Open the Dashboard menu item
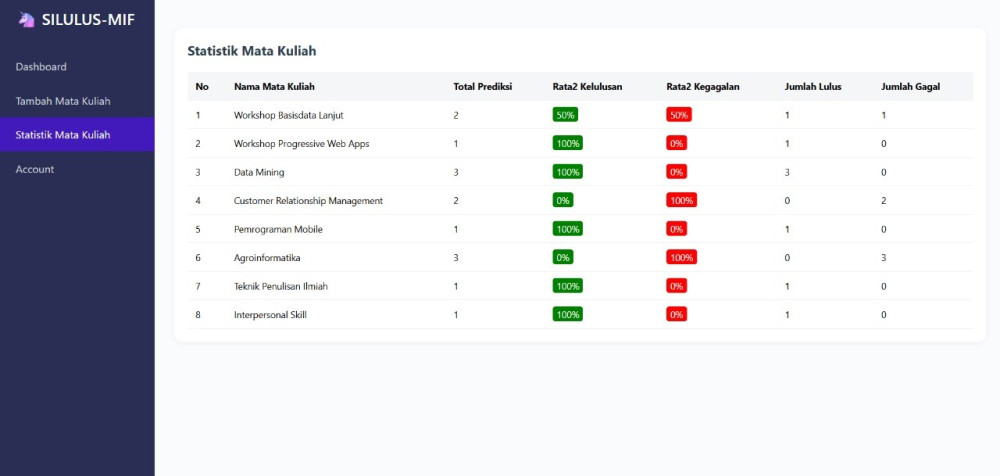Screen dimensions: 1000x476 (41, 67)
